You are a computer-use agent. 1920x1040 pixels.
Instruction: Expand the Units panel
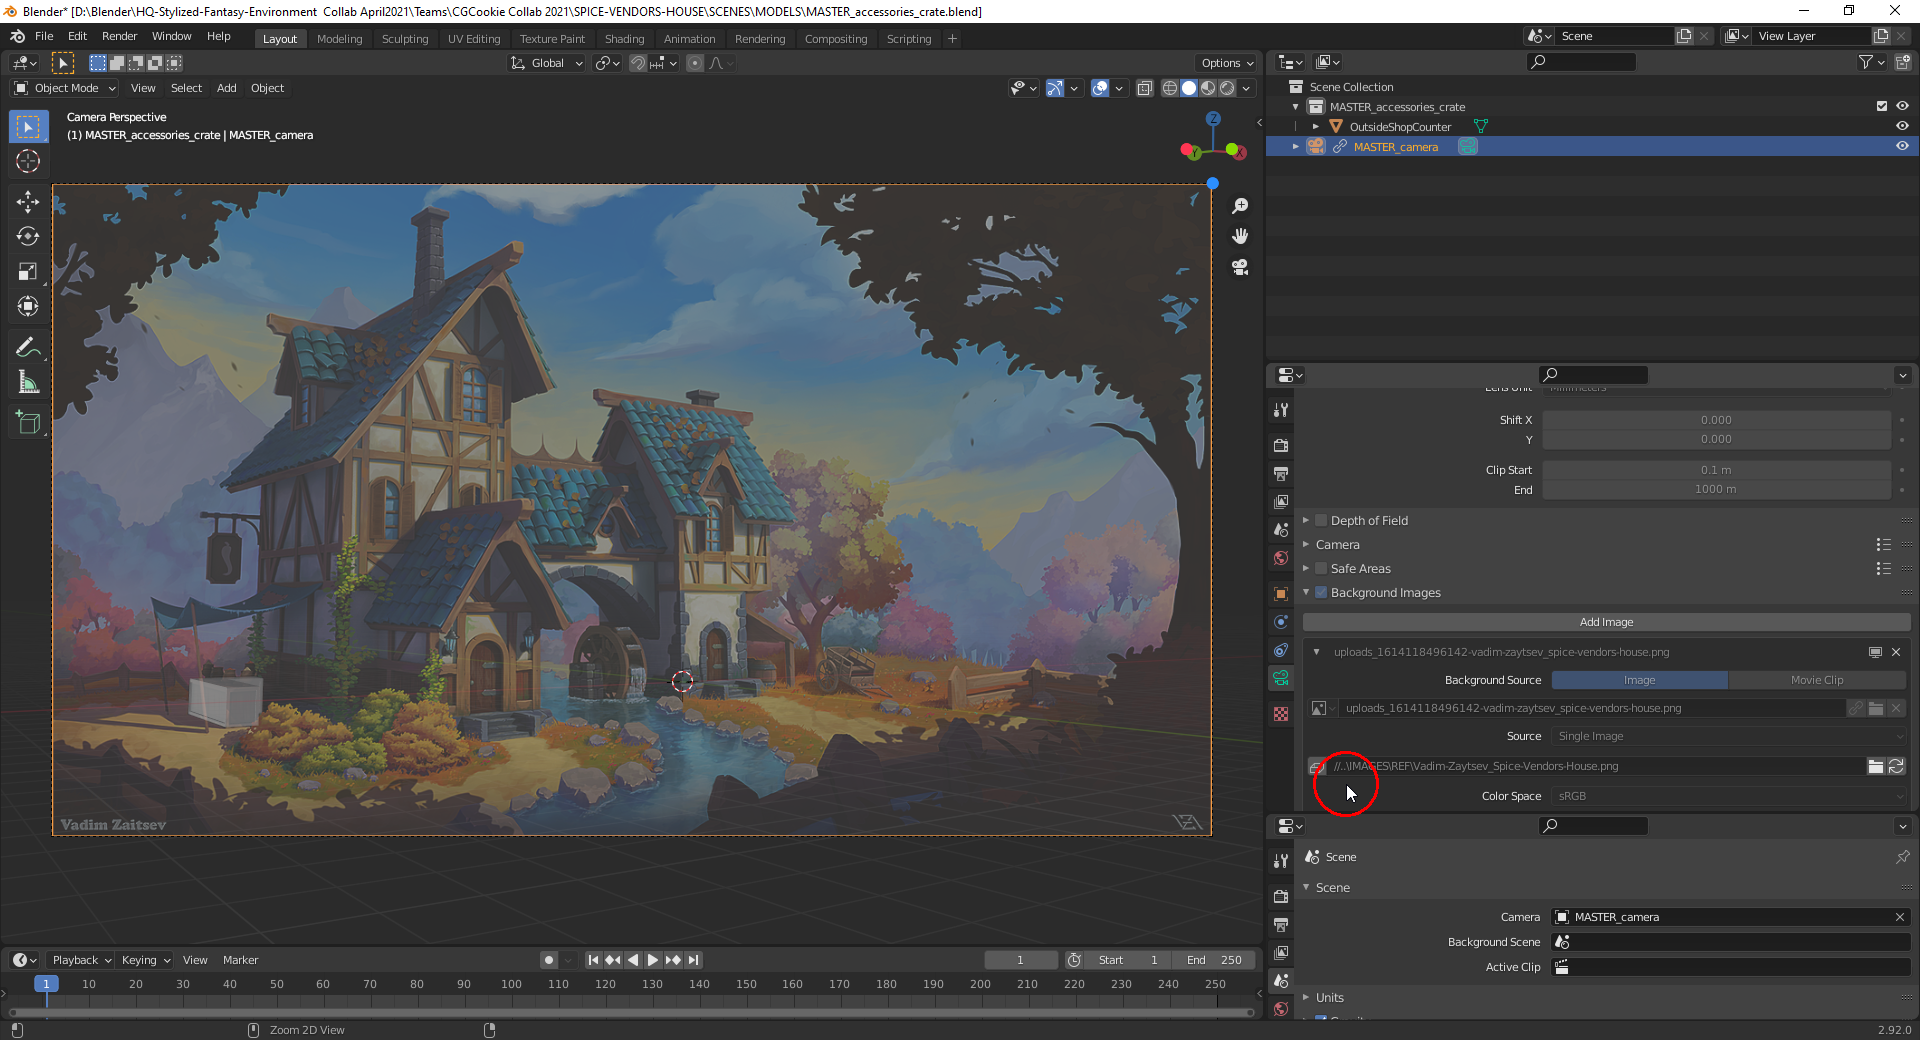1306,998
